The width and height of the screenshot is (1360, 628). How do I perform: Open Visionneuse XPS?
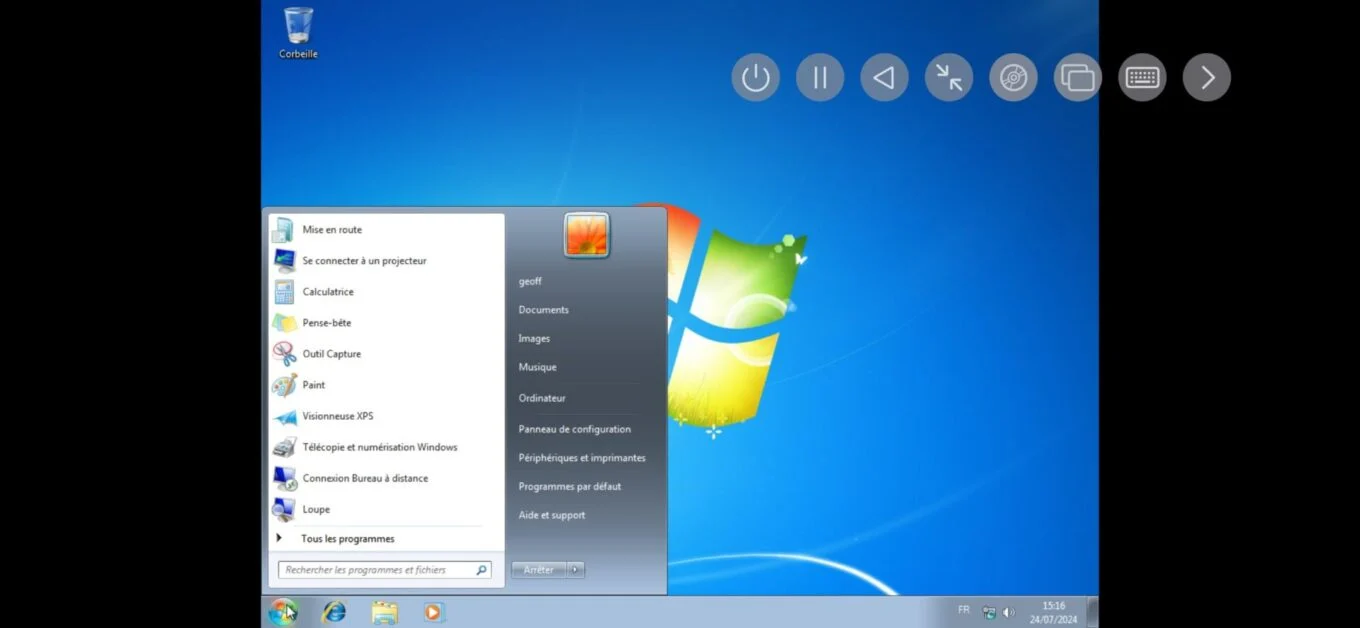point(387,416)
